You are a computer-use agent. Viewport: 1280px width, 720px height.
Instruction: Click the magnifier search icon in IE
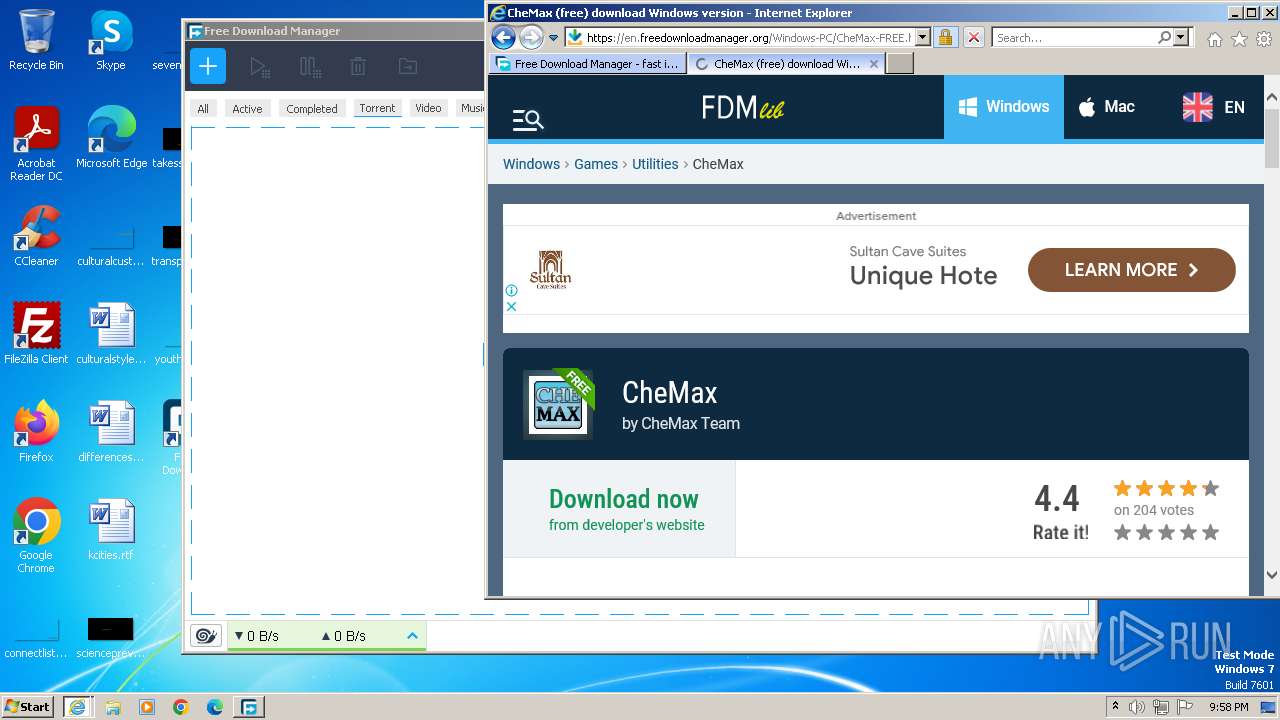[1165, 38]
